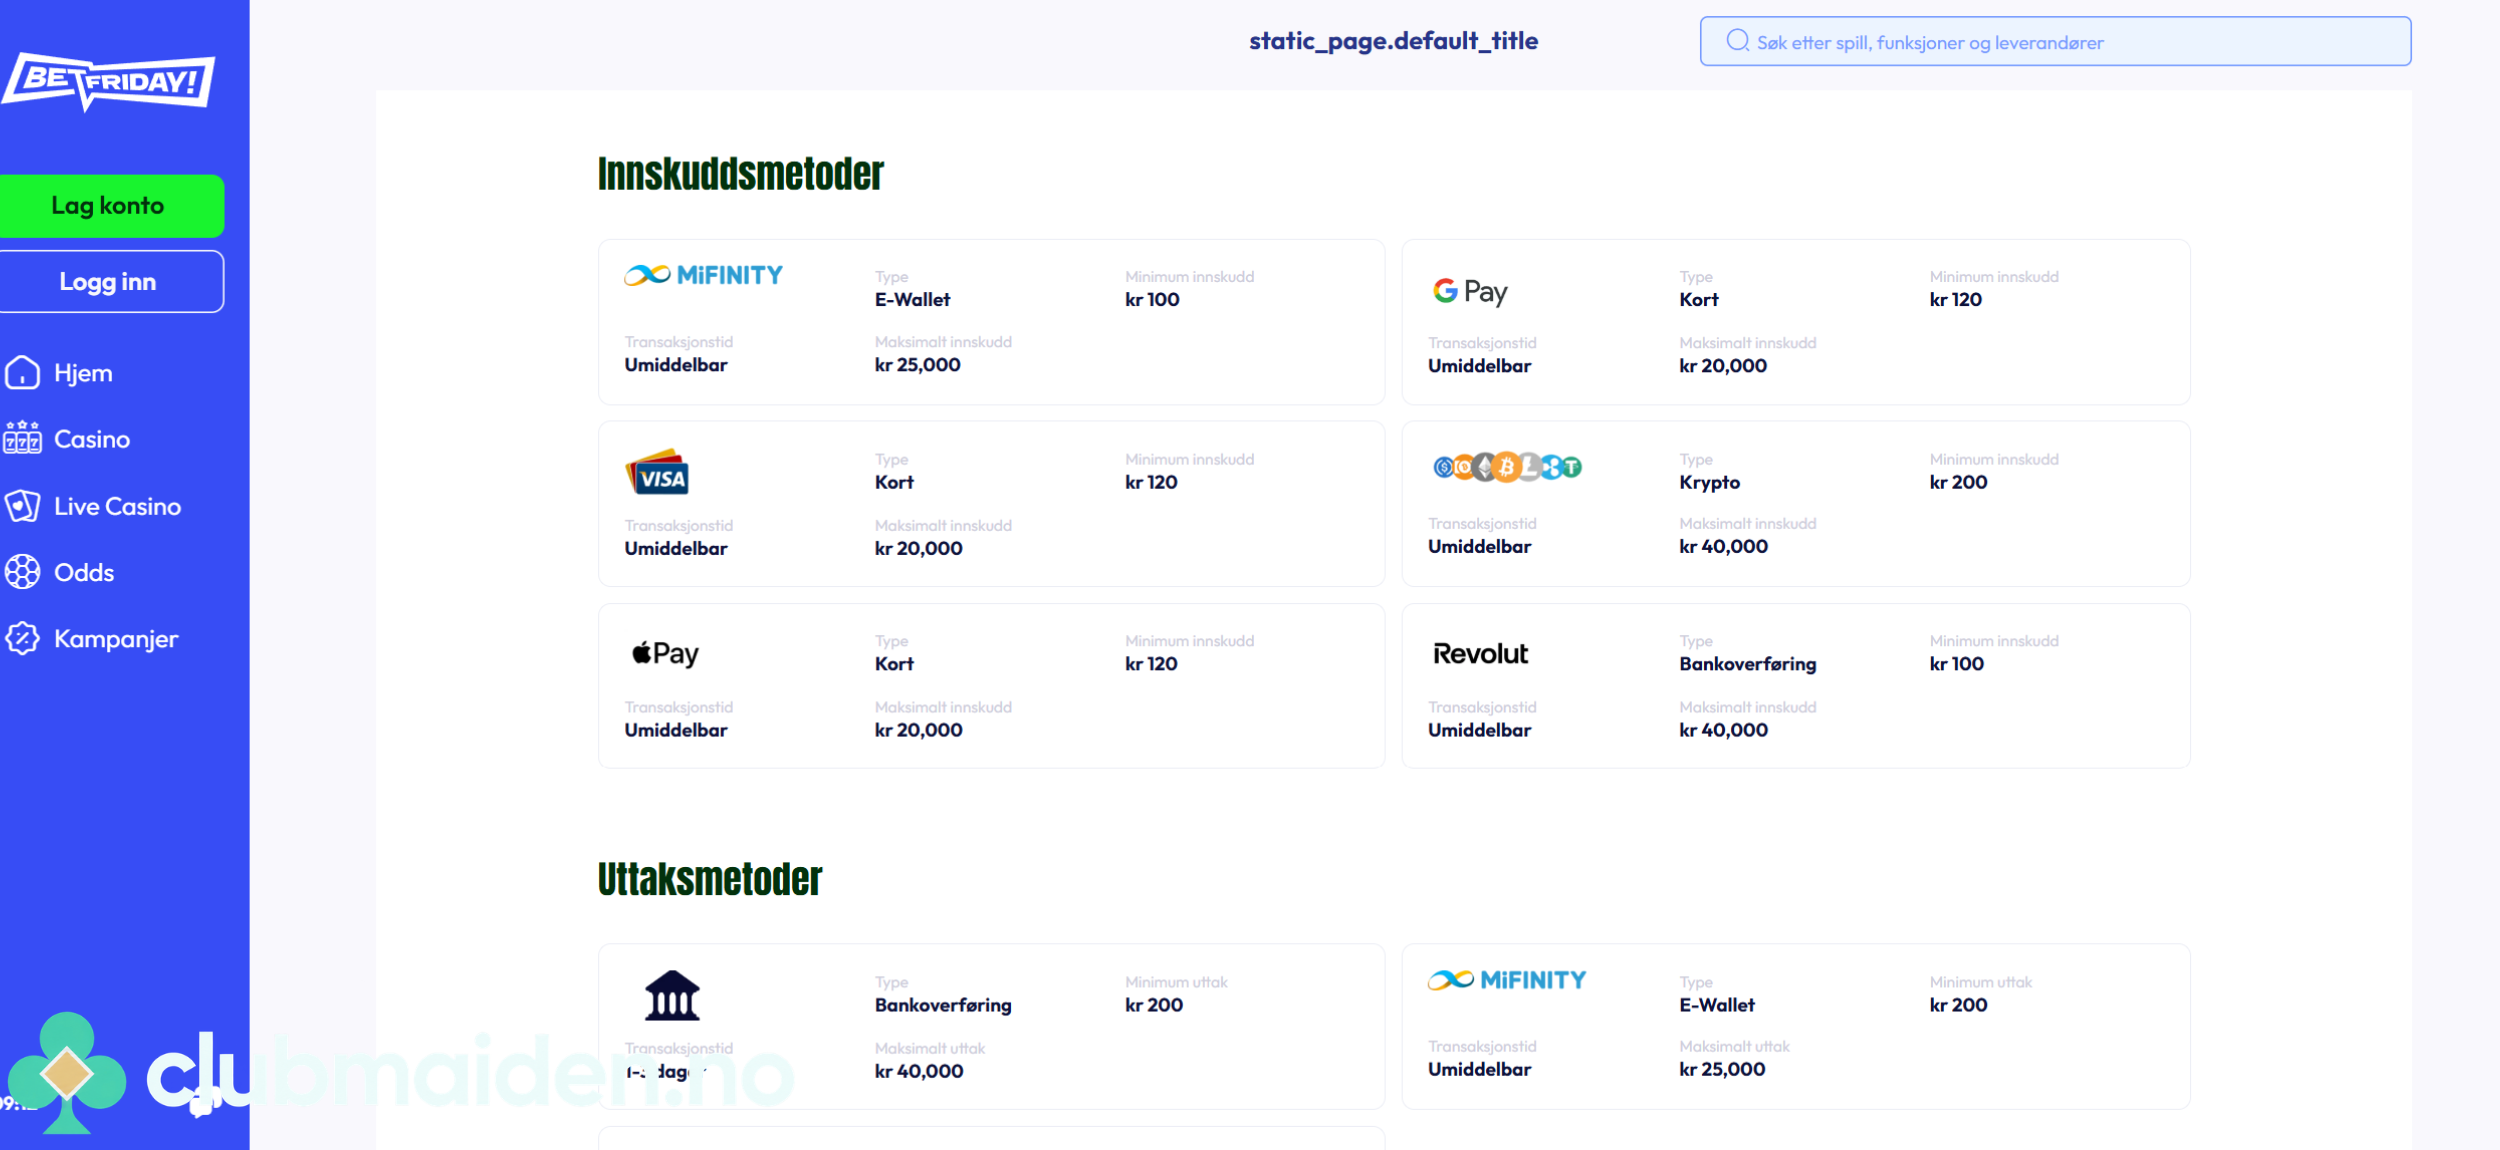Click the Krypto type label
This screenshot has height=1150, width=2500.
click(1709, 483)
